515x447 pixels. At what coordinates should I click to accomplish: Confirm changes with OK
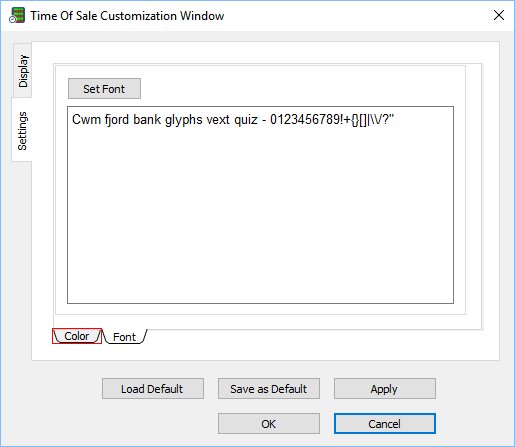[269, 424]
